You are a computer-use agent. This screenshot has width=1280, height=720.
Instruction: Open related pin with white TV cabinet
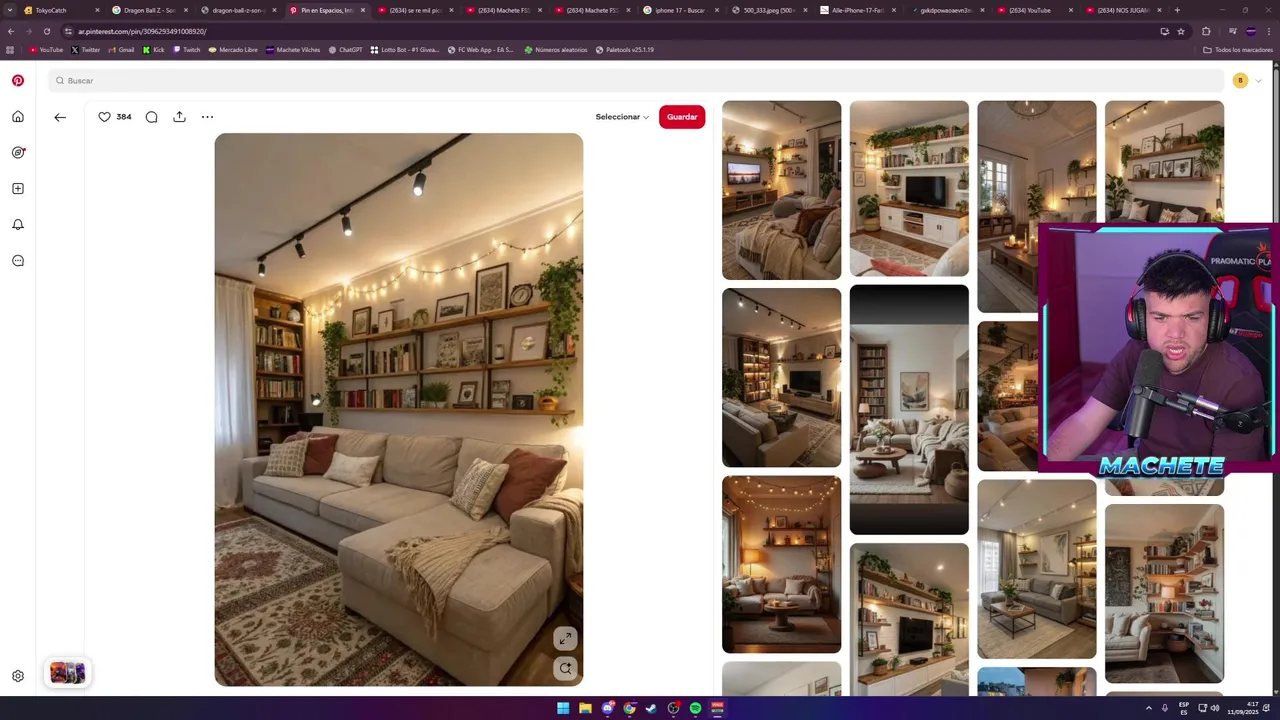coord(909,188)
